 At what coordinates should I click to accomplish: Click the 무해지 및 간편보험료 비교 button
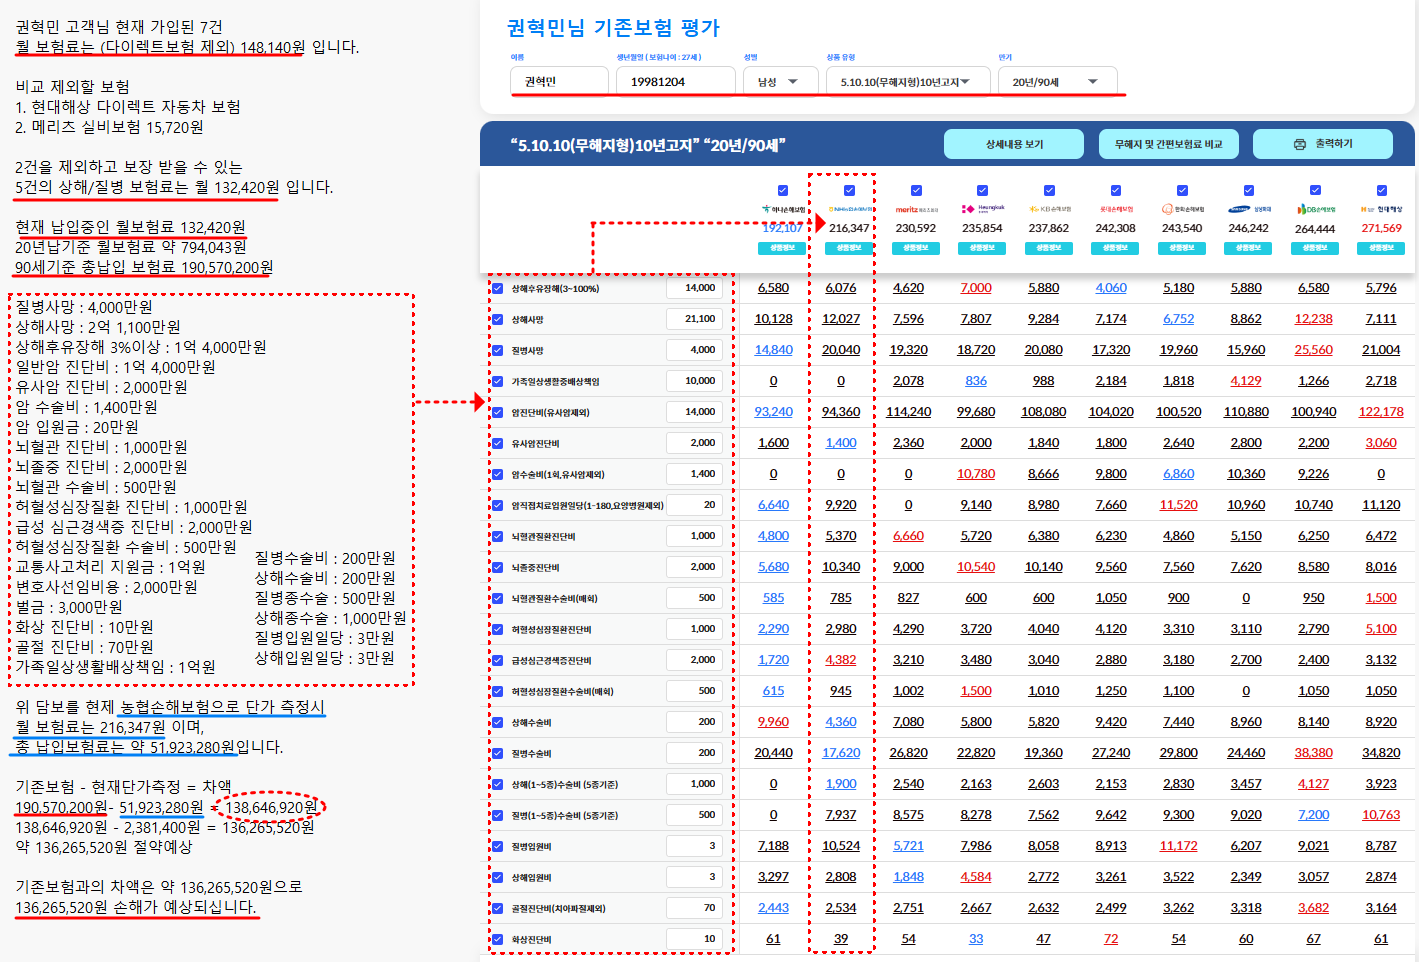pos(1168,144)
